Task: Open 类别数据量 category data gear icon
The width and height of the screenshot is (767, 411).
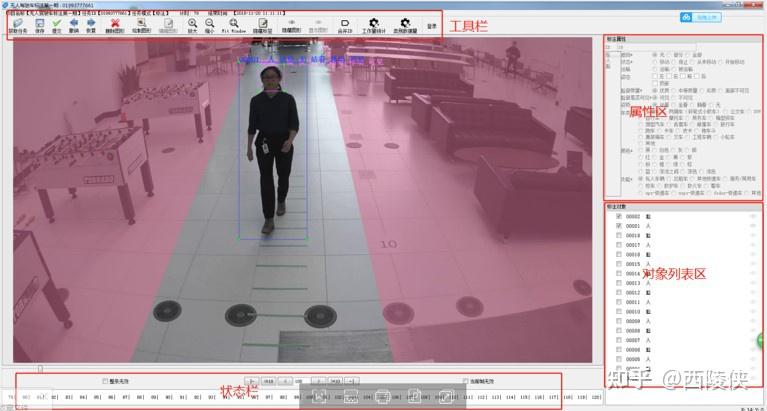Action: tap(406, 25)
